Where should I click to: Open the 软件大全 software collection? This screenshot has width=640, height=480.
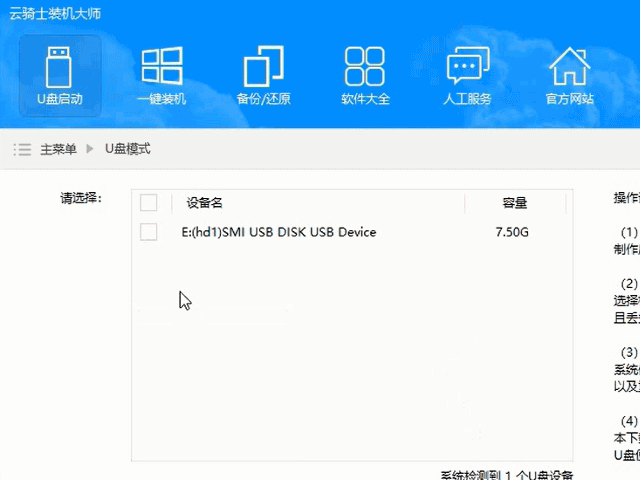pyautogui.click(x=365, y=76)
